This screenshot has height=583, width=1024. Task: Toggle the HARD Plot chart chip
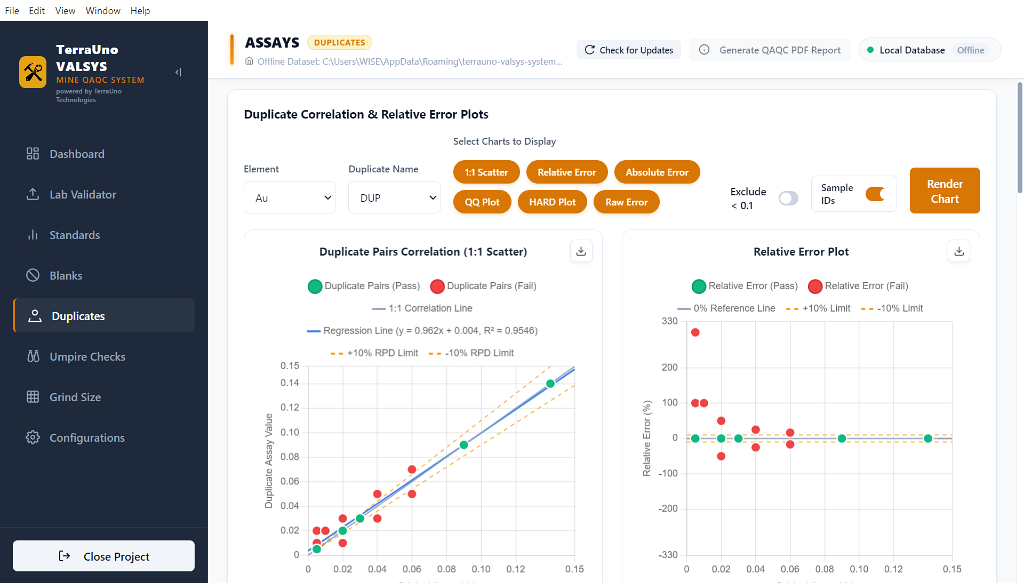(x=552, y=202)
